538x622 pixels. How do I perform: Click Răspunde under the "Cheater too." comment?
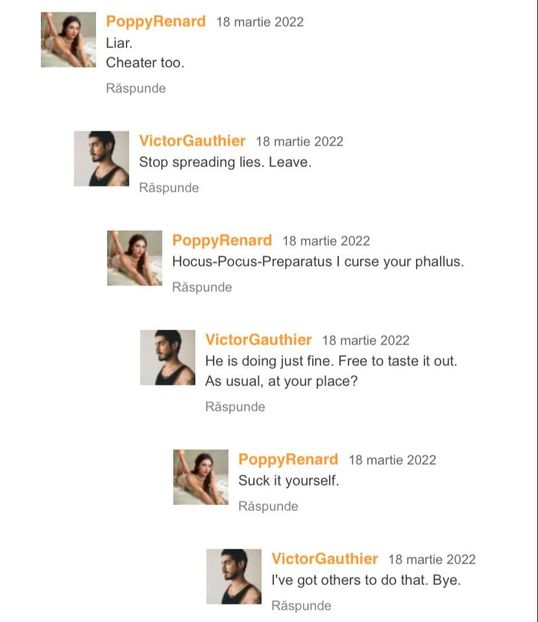136,88
